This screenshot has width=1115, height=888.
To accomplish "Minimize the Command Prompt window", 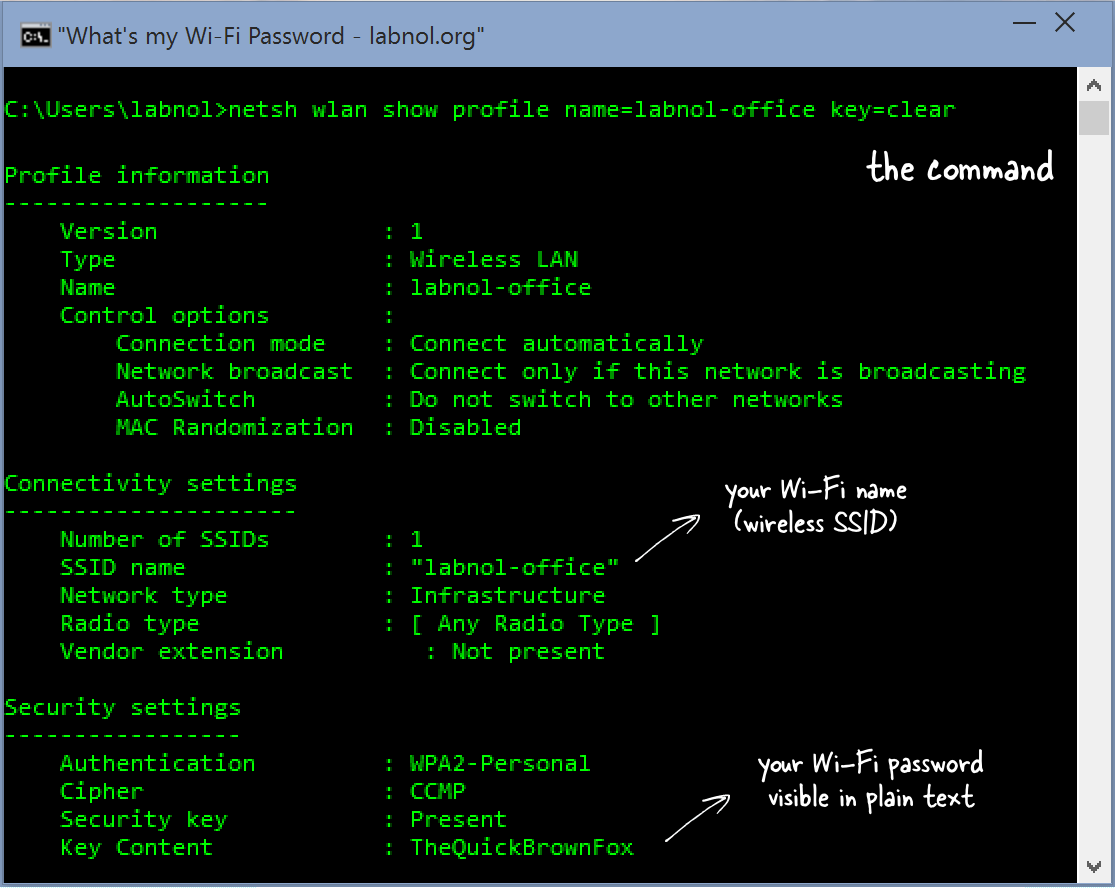I will (x=1023, y=22).
